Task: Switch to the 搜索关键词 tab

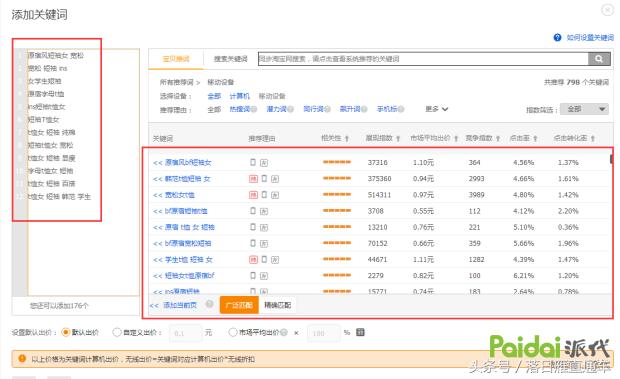Action: click(x=231, y=59)
